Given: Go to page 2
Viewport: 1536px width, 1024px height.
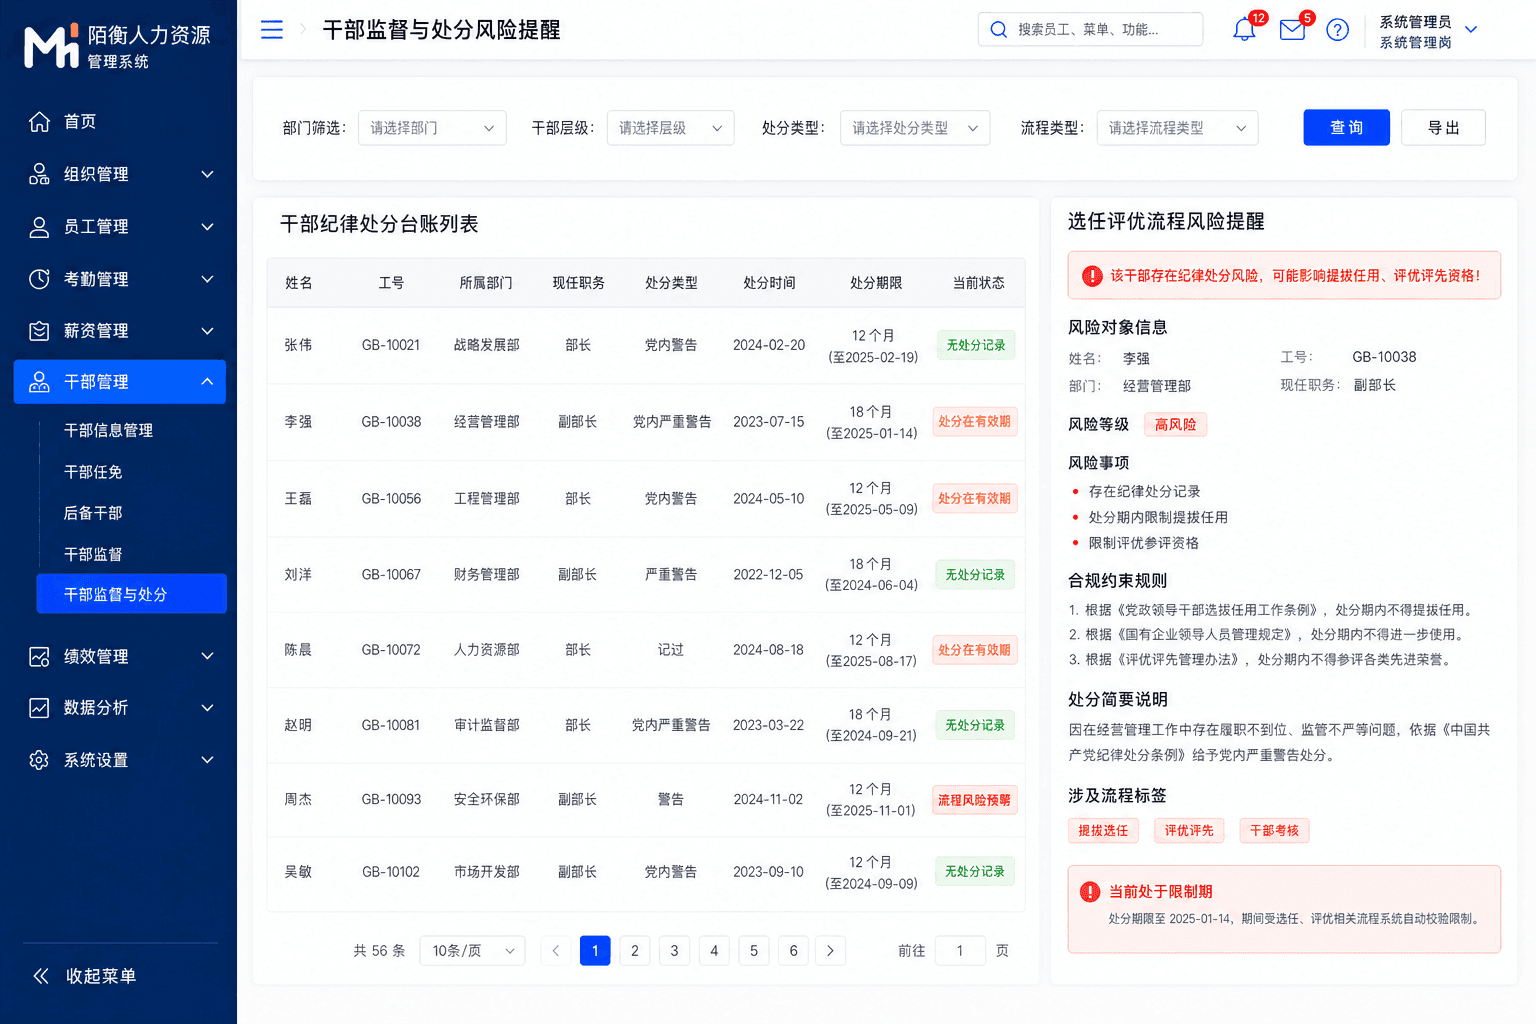Looking at the screenshot, I should [x=635, y=951].
